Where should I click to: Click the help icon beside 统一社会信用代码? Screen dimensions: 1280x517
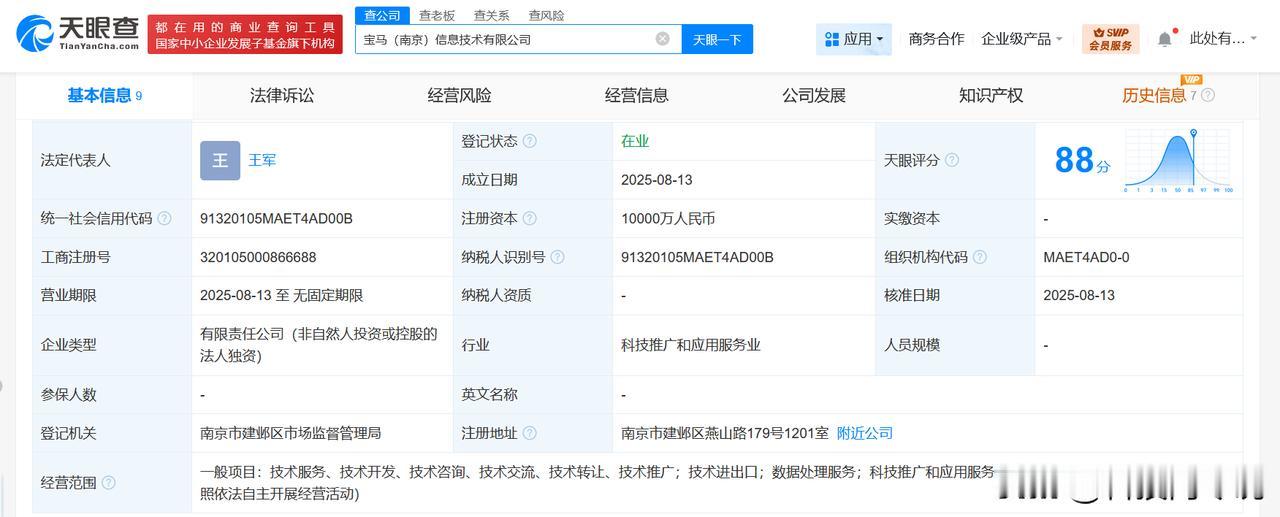(164, 218)
